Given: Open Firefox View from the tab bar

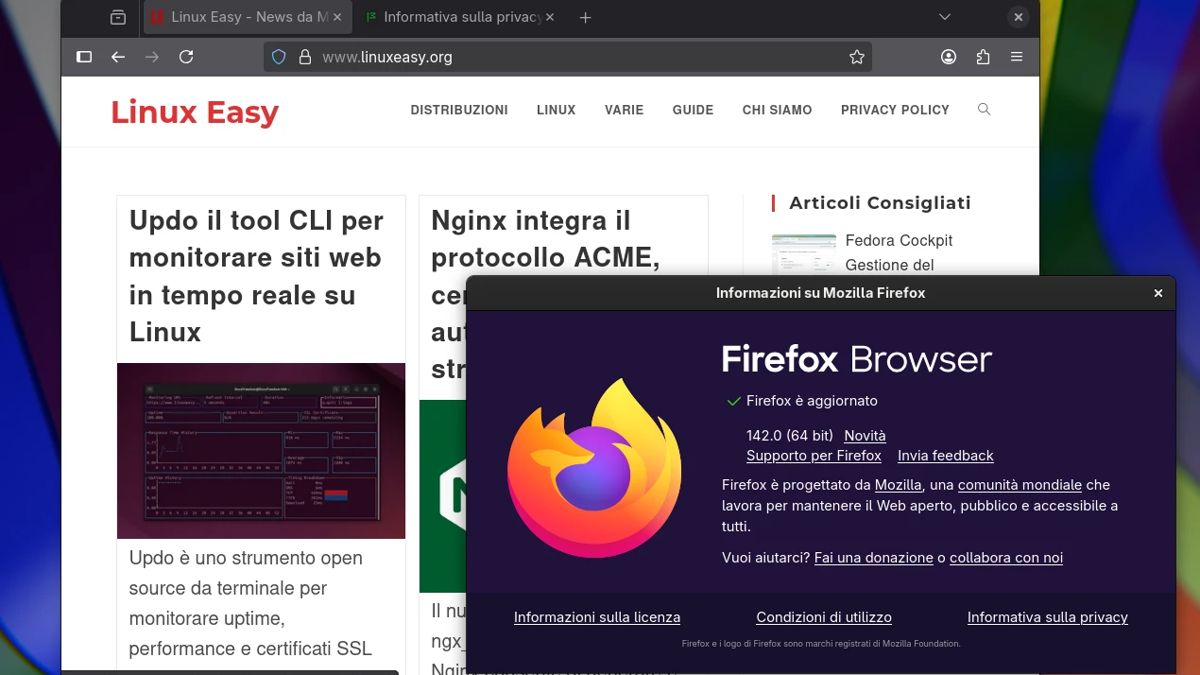Looking at the screenshot, I should (118, 17).
